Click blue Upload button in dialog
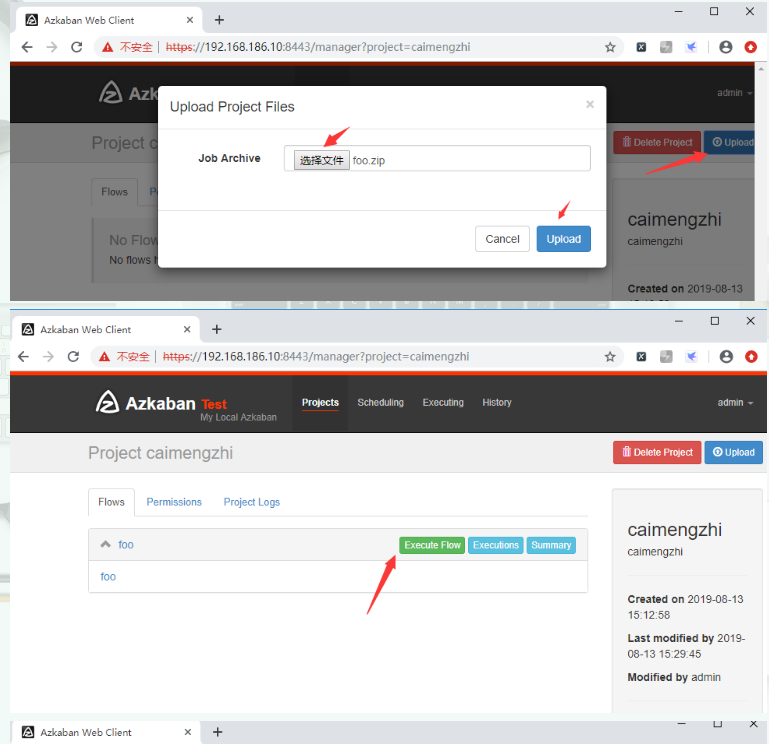 pyautogui.click(x=564, y=239)
